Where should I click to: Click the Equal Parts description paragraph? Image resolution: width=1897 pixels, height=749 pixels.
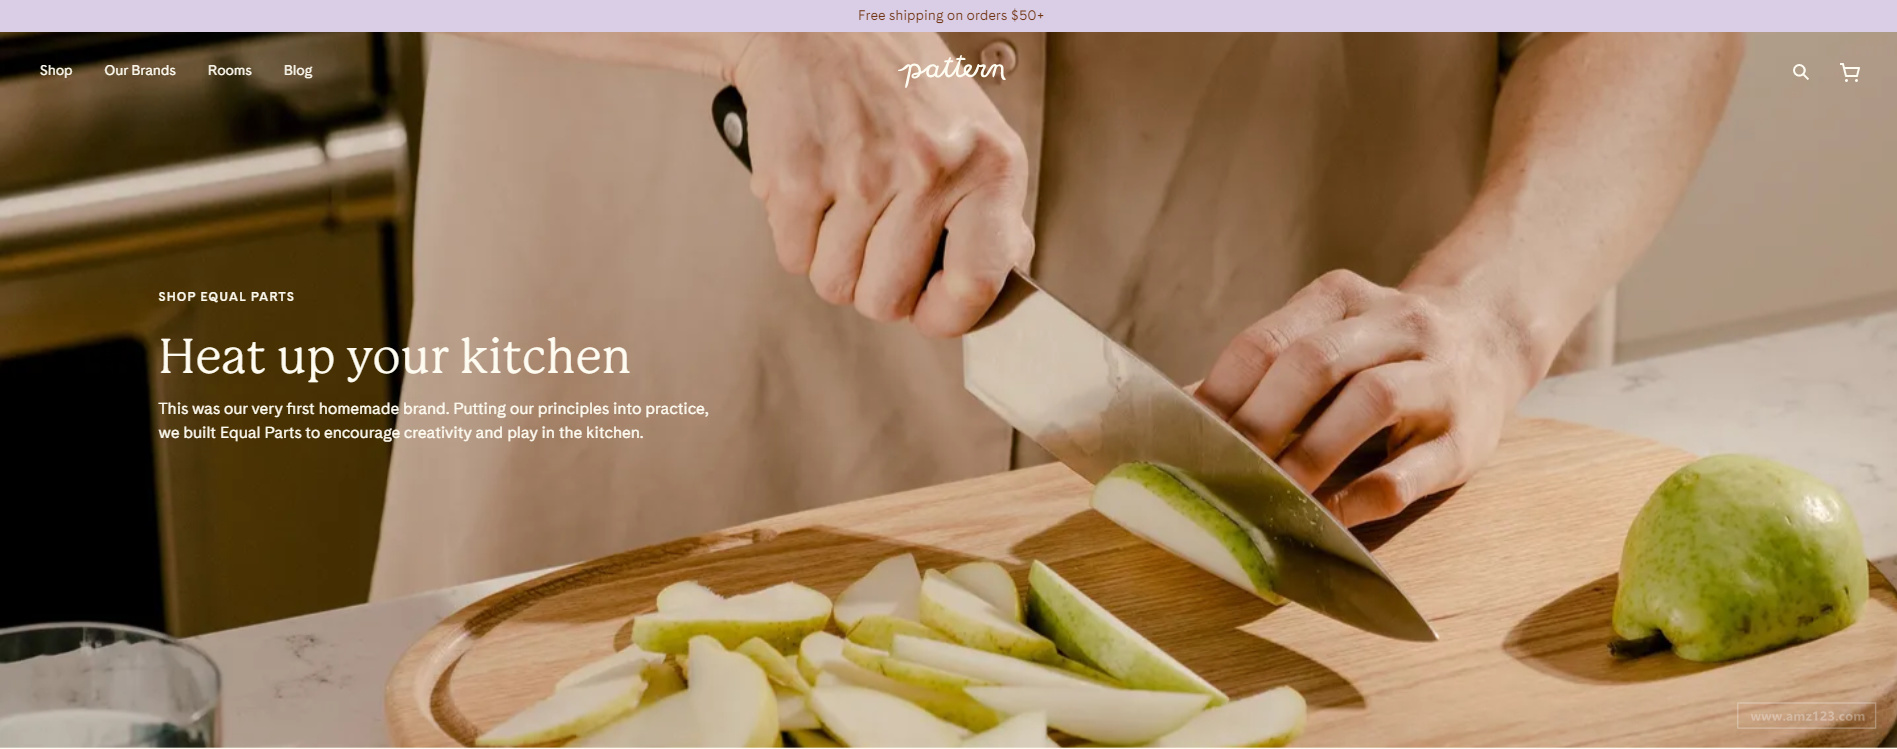(x=433, y=420)
